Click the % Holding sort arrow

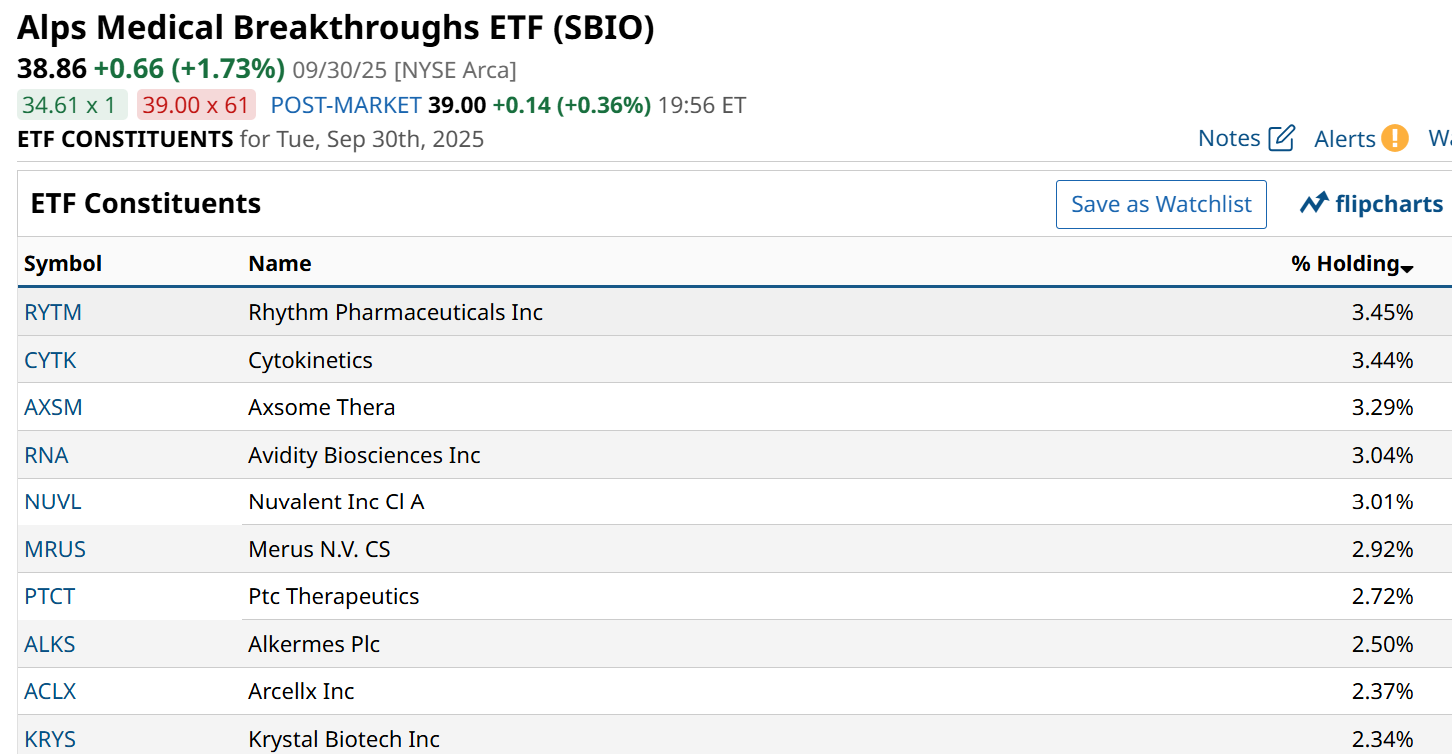point(1407,268)
